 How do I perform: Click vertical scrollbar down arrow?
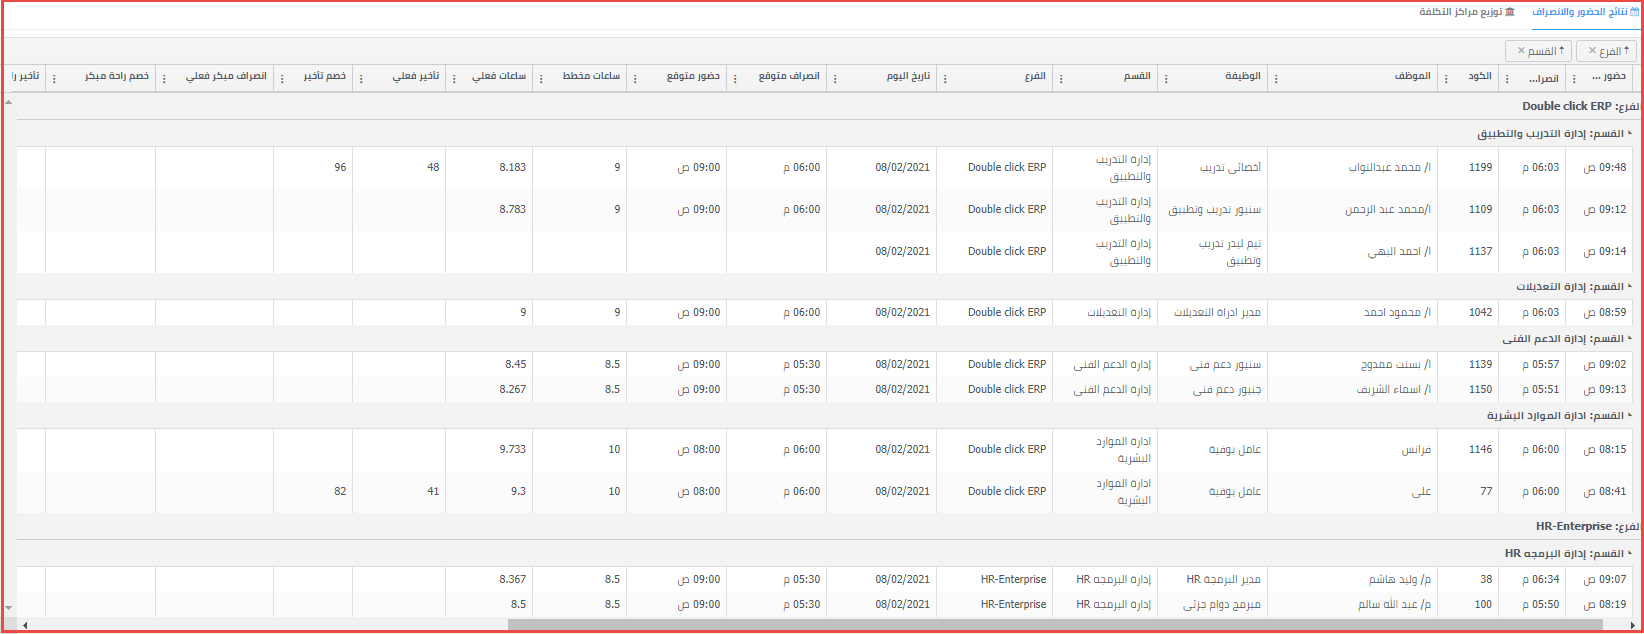click(9, 607)
